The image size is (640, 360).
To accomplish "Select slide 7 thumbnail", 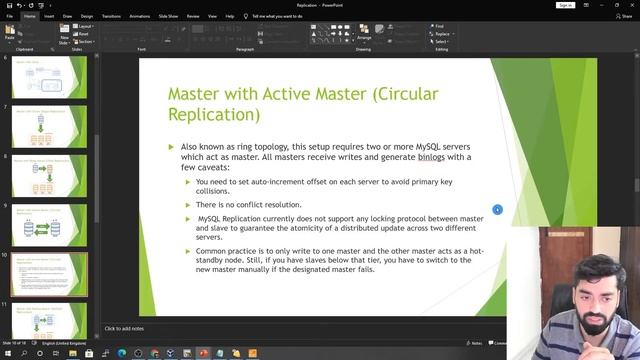I will tap(49, 127).
